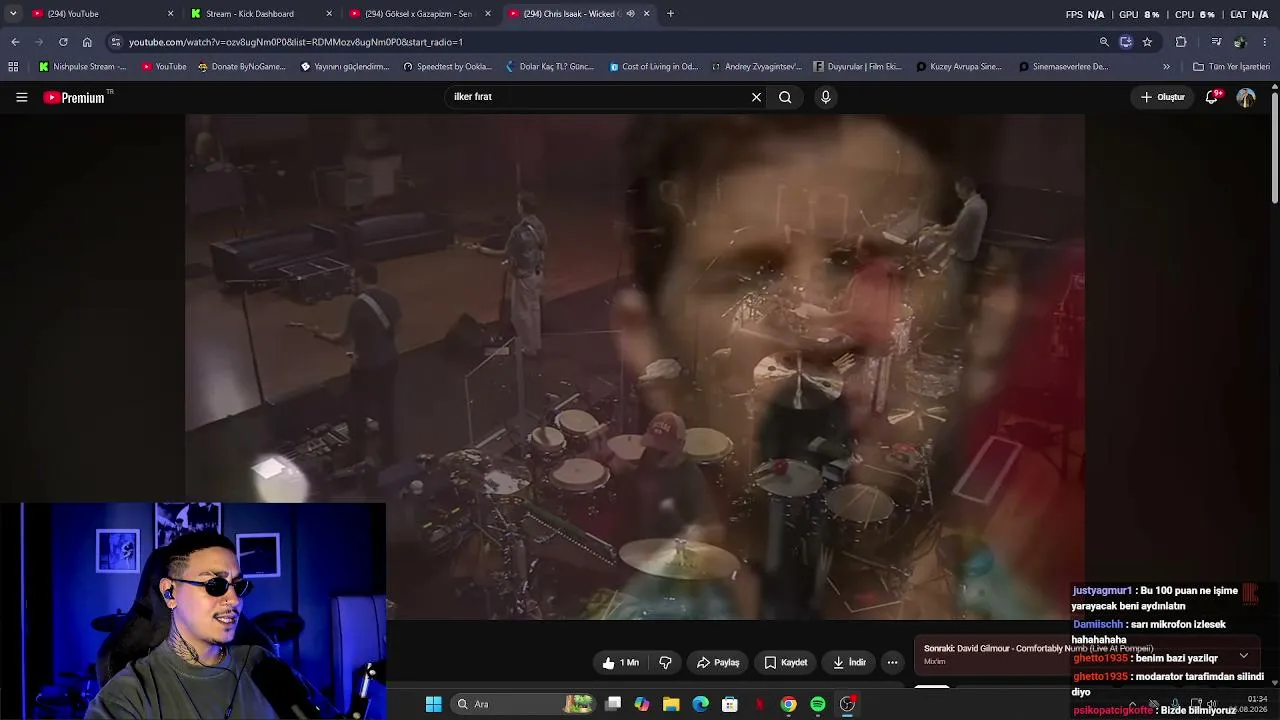Open Nishpulse Stream bookmark
1280x720 pixels.
pyautogui.click(x=83, y=67)
